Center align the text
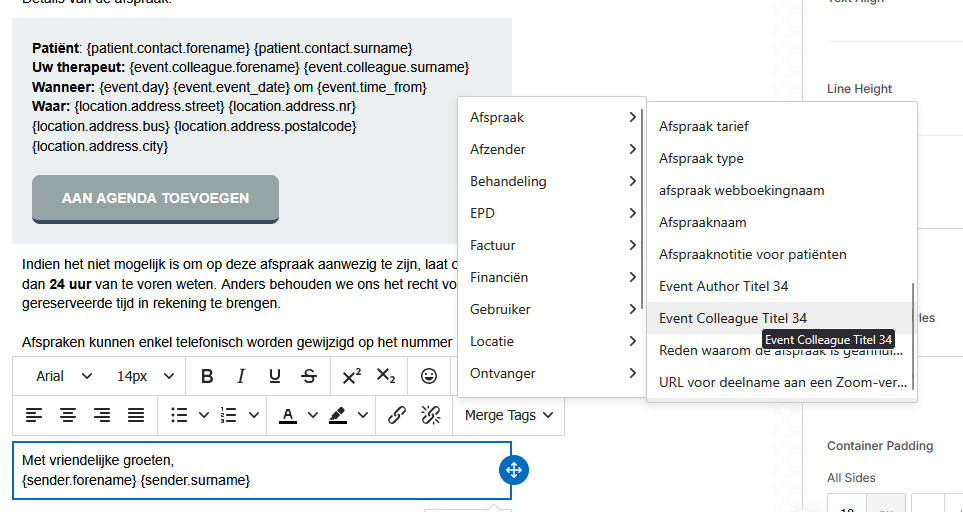Viewport: 963px width, 512px height. click(x=68, y=415)
